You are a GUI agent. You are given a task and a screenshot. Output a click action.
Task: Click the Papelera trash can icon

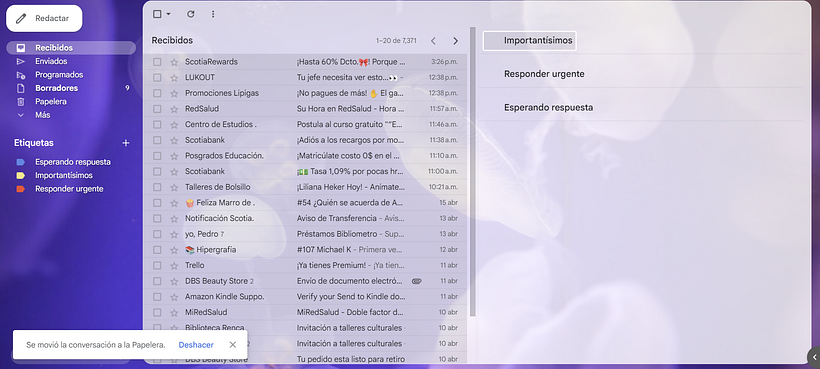pos(21,101)
